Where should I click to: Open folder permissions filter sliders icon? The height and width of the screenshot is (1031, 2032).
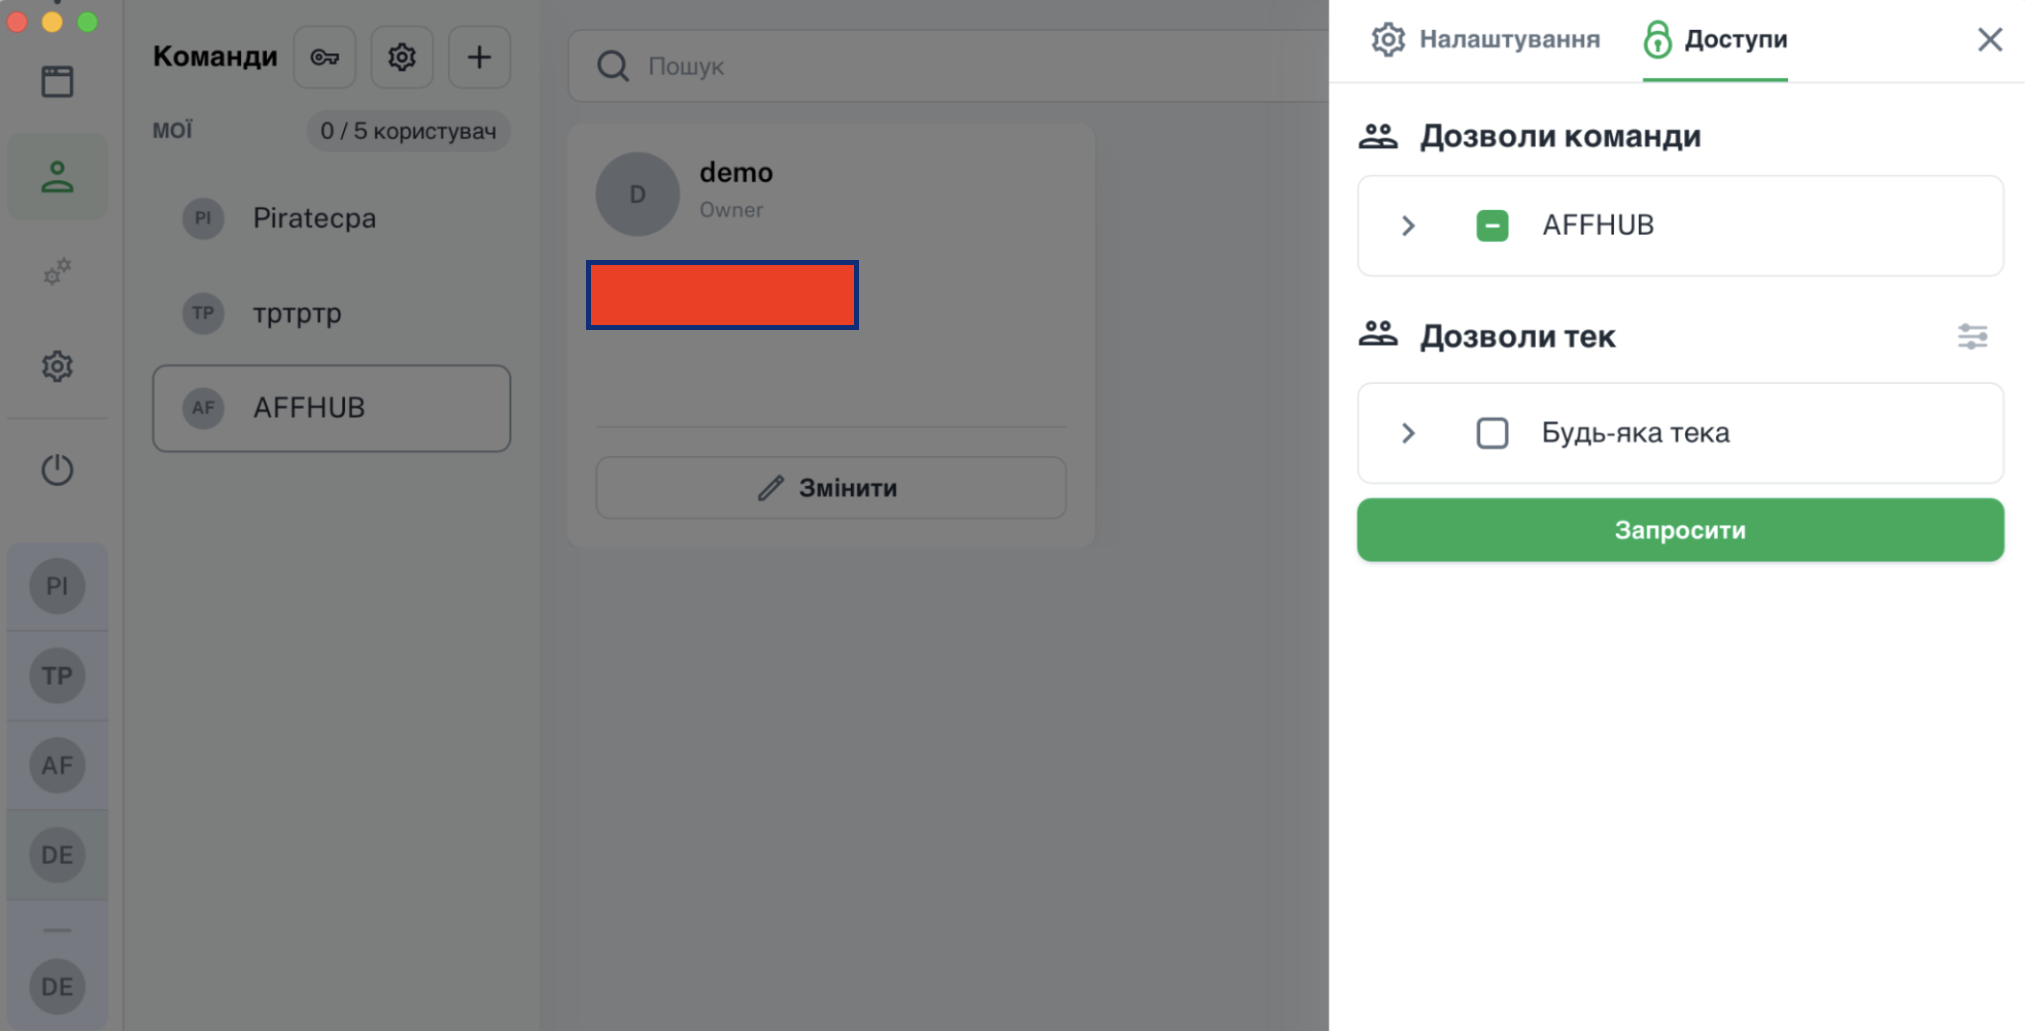click(1972, 337)
